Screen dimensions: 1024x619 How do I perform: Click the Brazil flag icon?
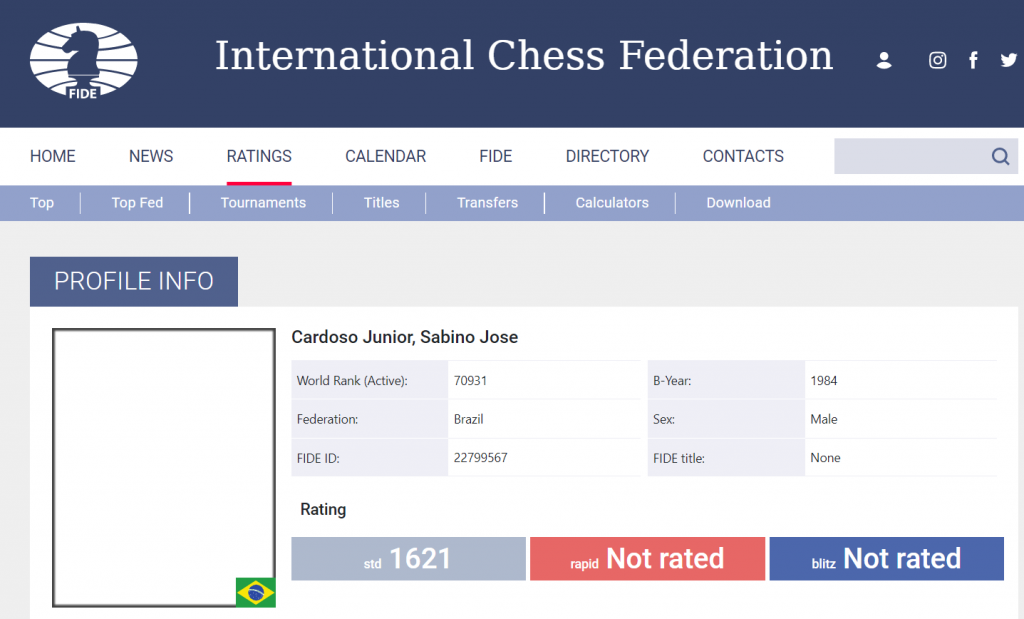(255, 592)
